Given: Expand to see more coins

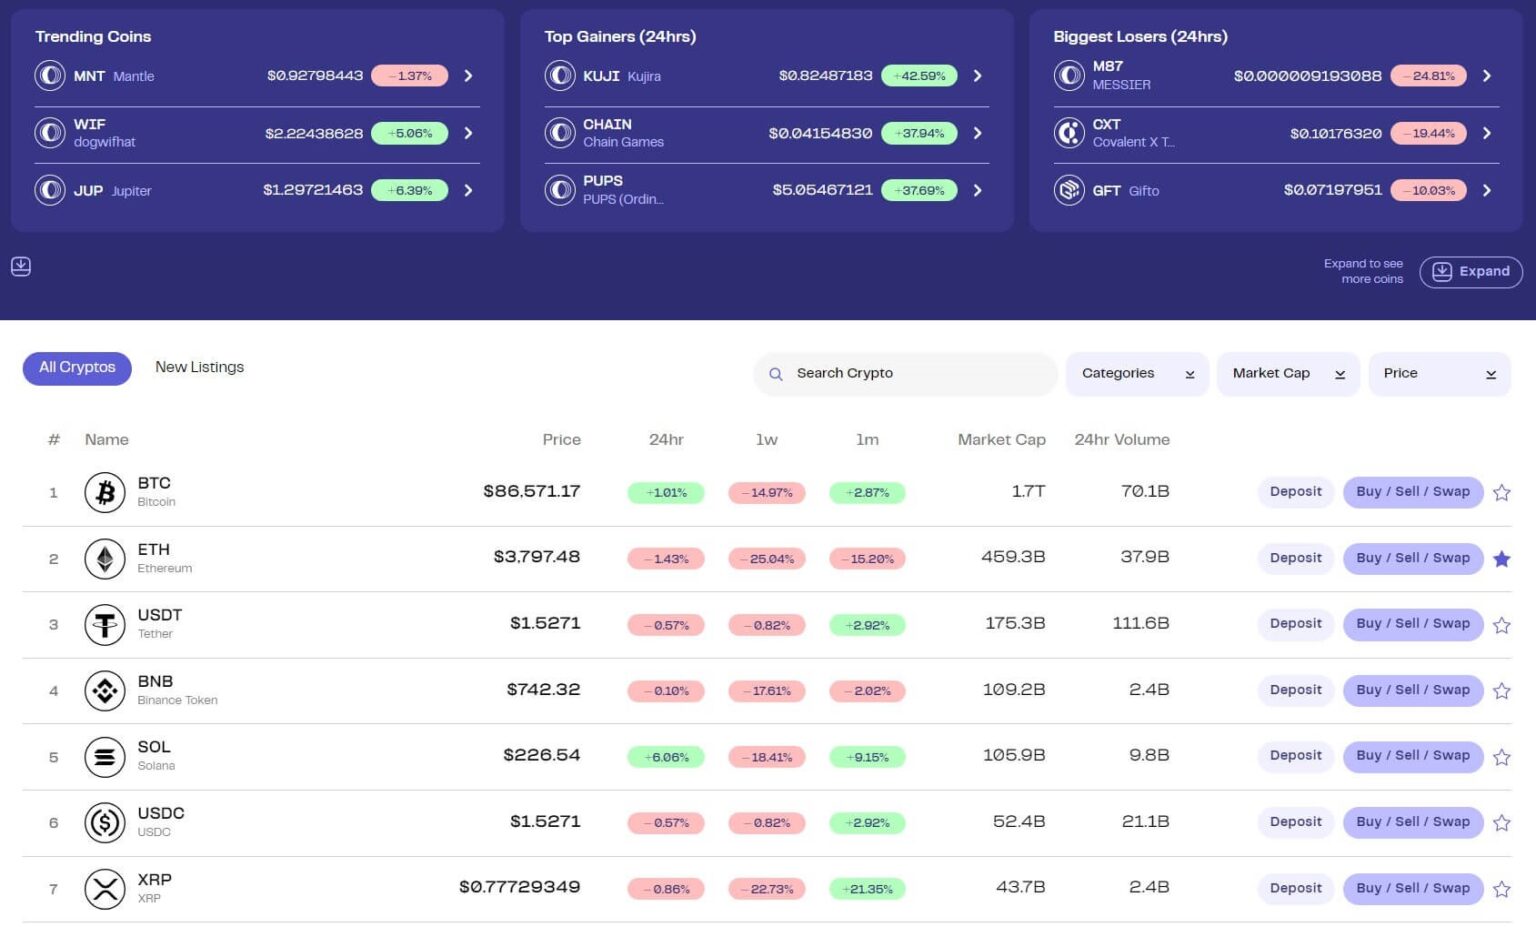Looking at the screenshot, I should coord(1470,271).
